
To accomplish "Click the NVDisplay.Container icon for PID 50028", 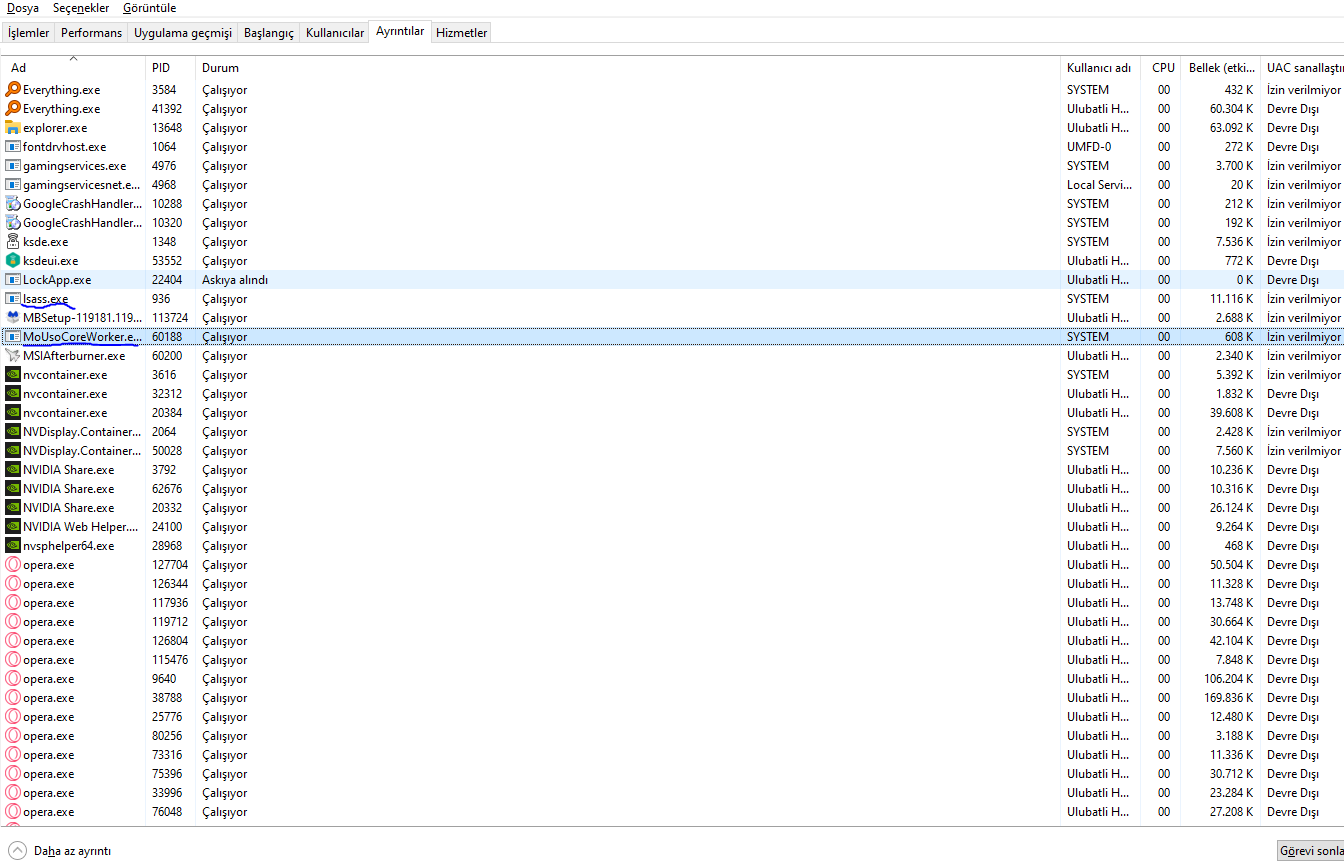I will tap(13, 450).
